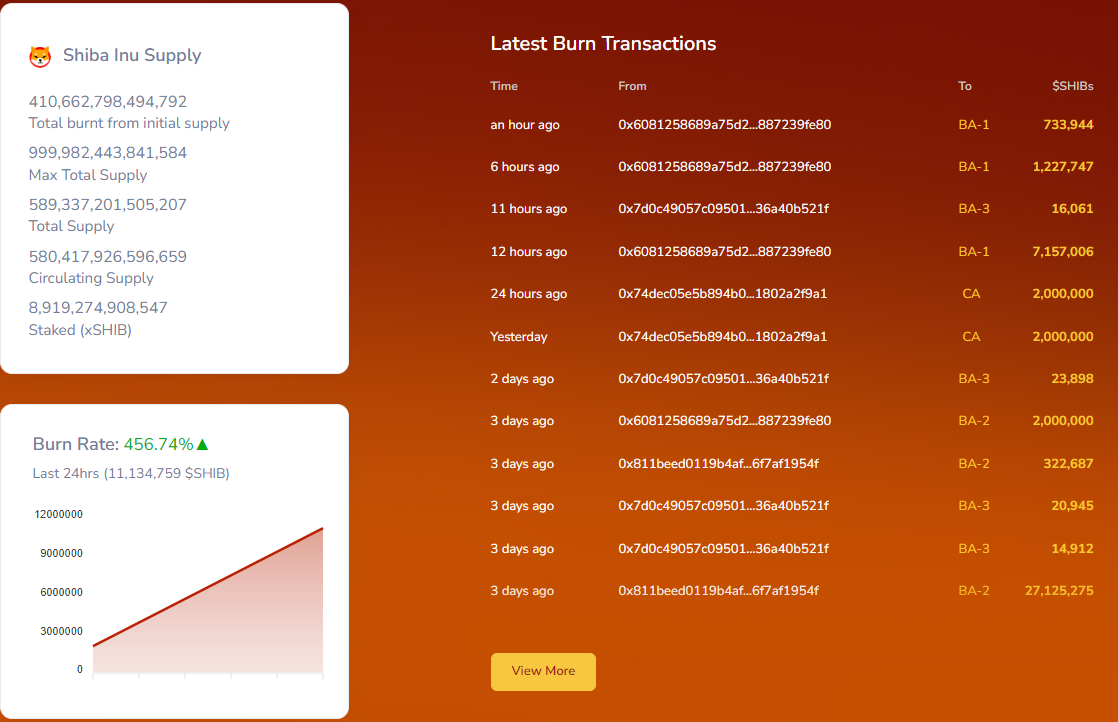
Task: Click the From address in the 24 hours ago row
Action: point(722,294)
